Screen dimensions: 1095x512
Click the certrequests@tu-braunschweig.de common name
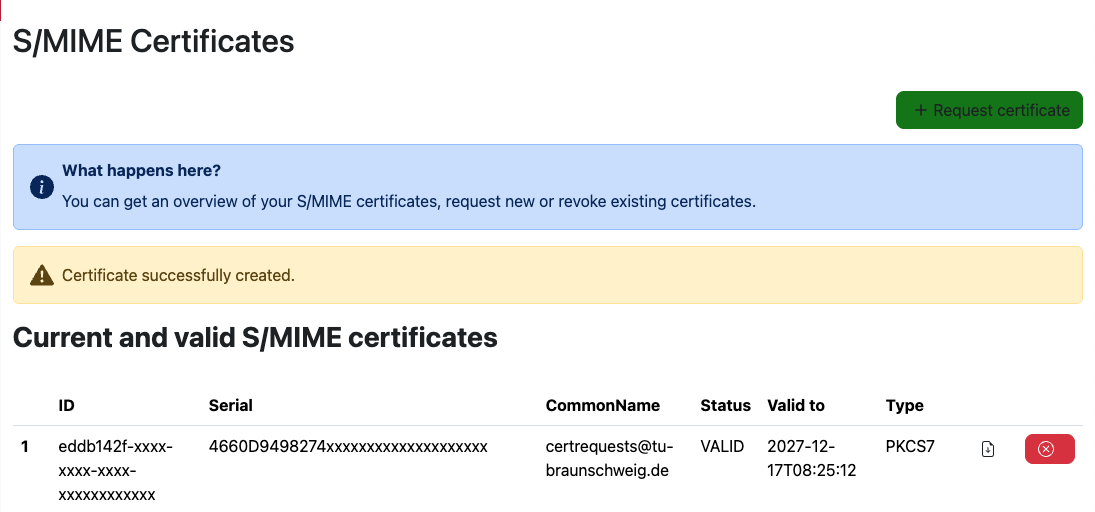click(x=609, y=458)
